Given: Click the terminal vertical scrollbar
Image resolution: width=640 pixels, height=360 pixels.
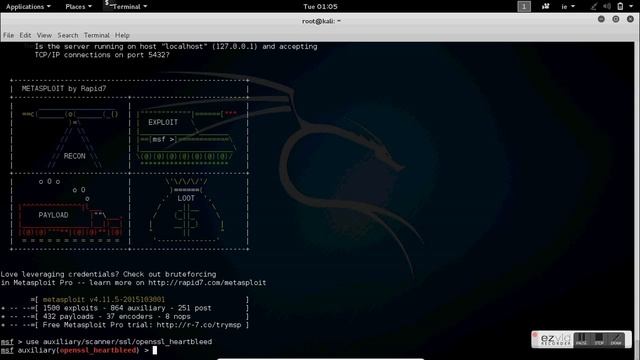Looking at the screenshot, I should (638, 200).
